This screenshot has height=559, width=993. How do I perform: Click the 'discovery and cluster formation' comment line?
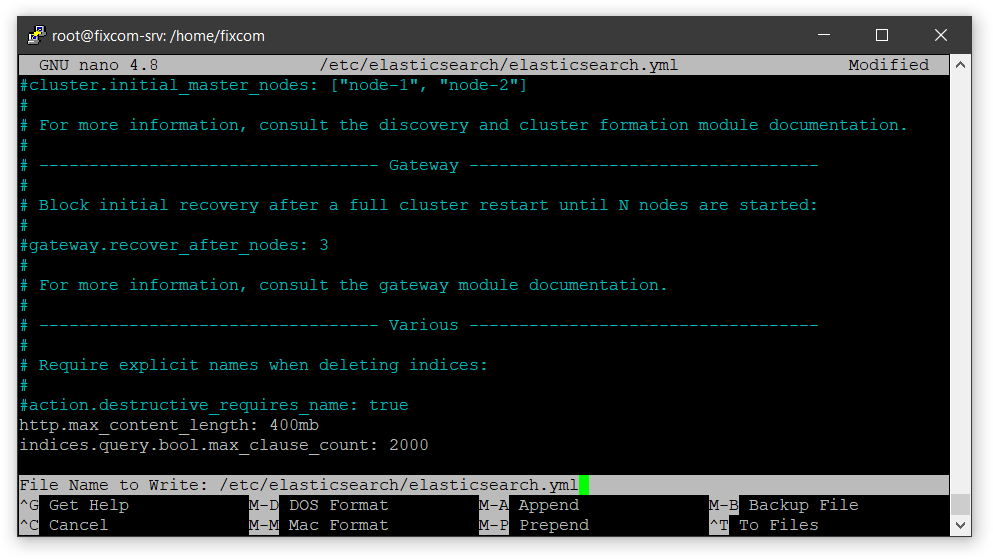[x=464, y=125]
